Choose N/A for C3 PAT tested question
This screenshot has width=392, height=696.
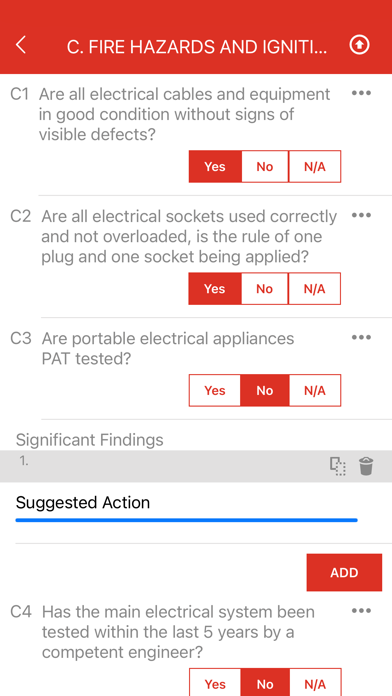(x=315, y=390)
